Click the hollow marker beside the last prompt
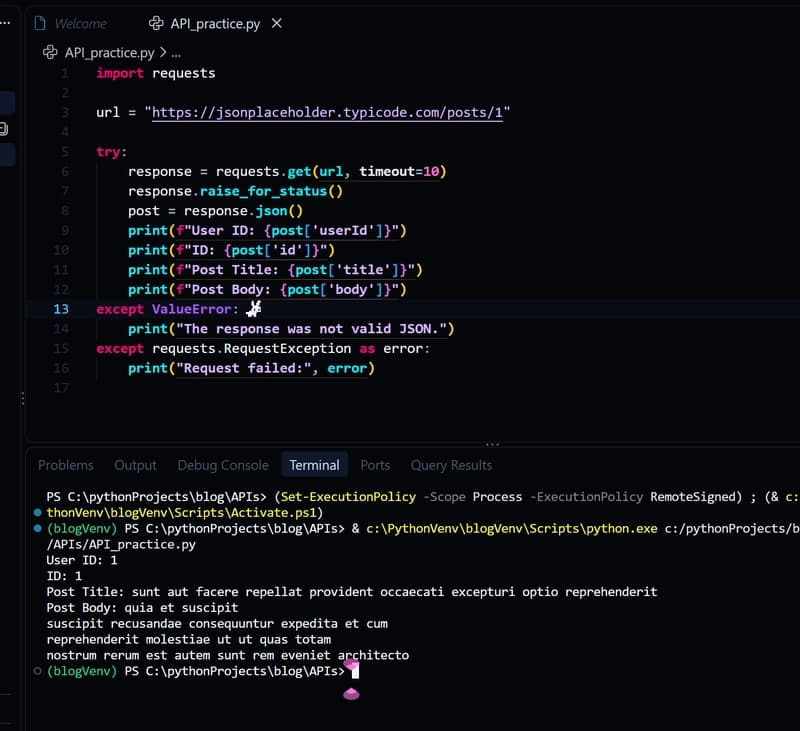This screenshot has height=731, width=800. 37,671
